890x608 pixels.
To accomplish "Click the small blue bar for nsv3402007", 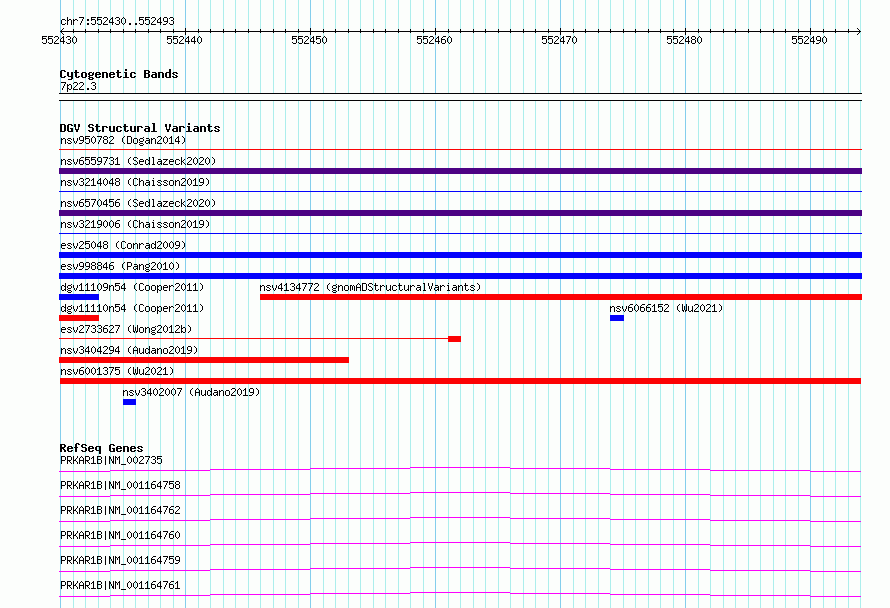I will 129,402.
